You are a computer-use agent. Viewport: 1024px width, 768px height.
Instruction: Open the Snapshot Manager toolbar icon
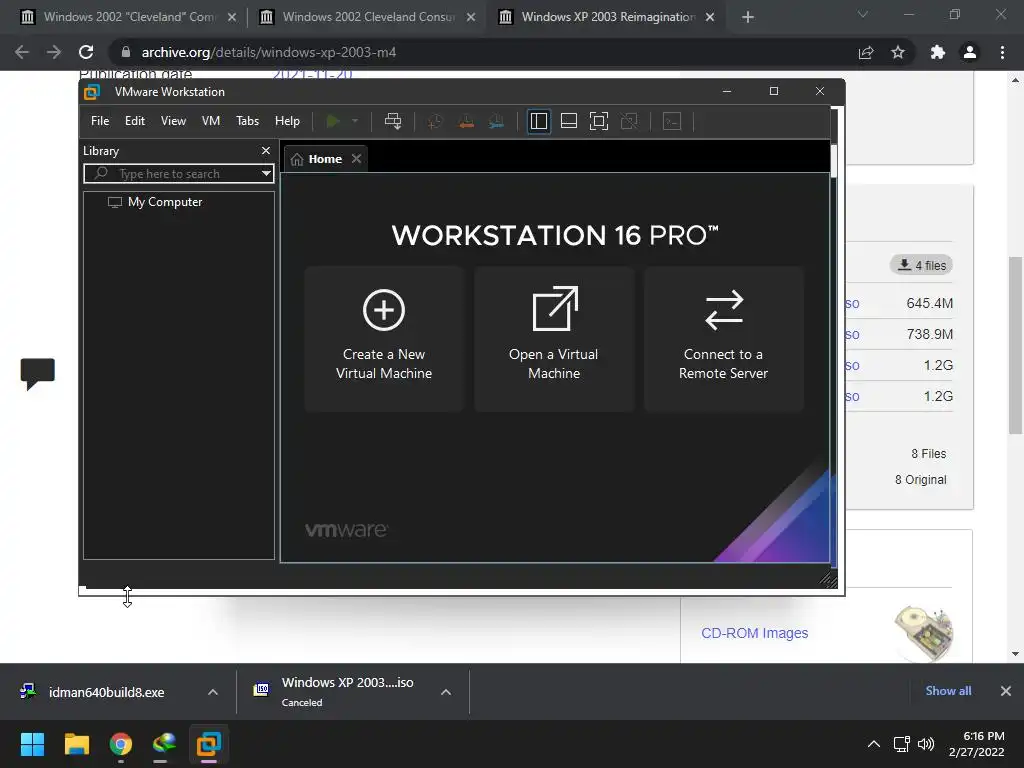point(497,121)
